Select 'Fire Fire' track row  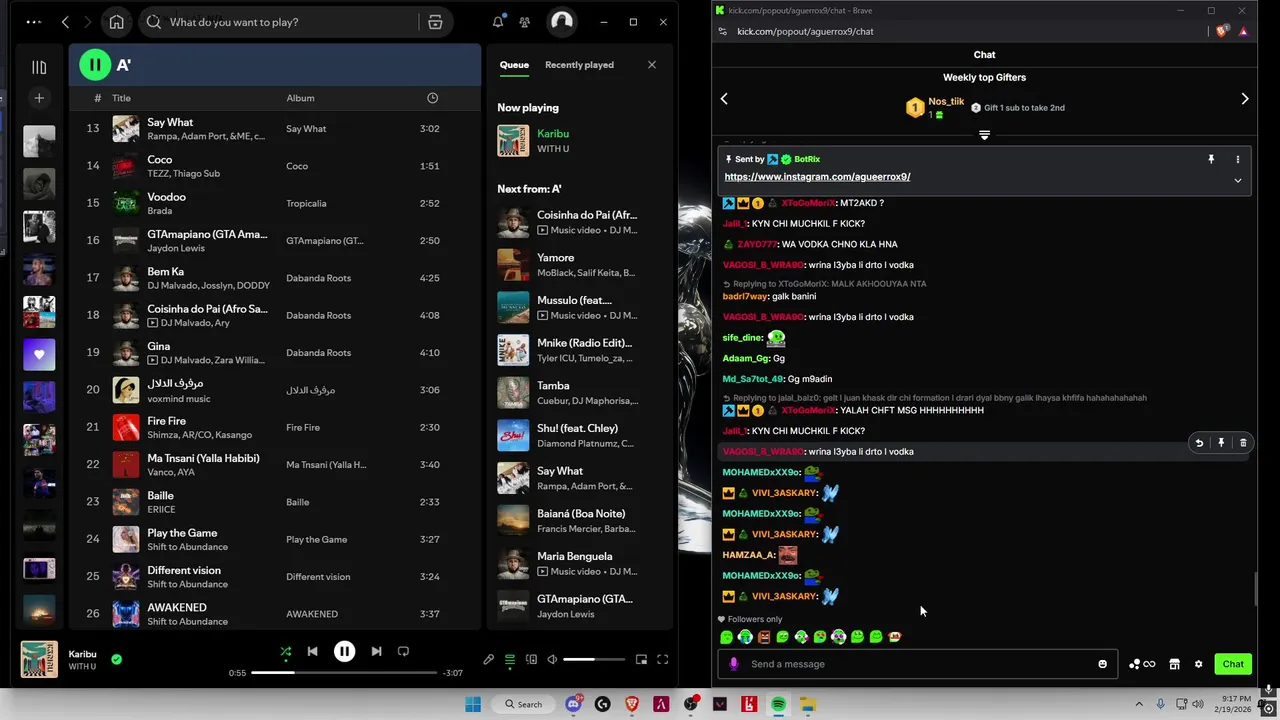(x=275, y=427)
